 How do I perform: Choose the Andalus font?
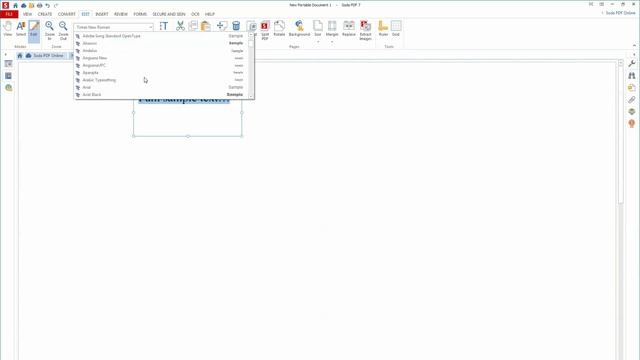pyautogui.click(x=160, y=51)
